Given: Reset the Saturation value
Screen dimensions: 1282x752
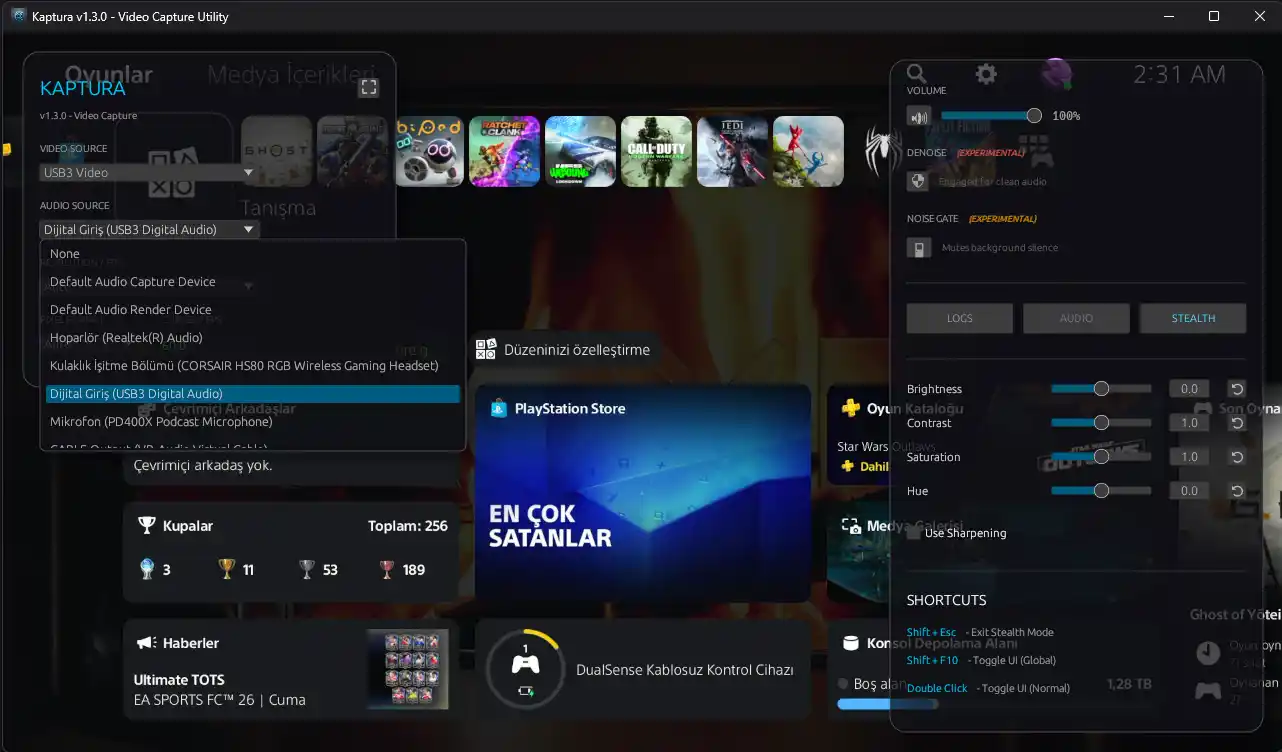Looking at the screenshot, I should point(1237,457).
